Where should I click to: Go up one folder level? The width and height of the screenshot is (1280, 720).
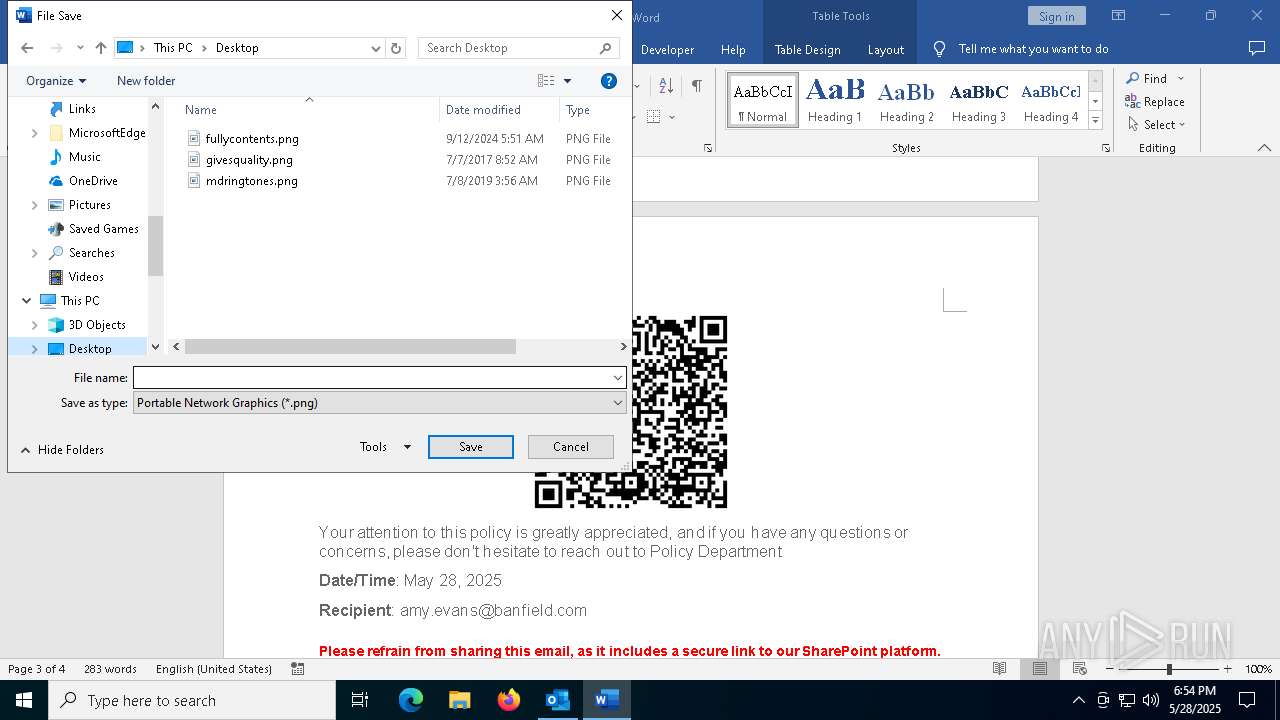100,48
